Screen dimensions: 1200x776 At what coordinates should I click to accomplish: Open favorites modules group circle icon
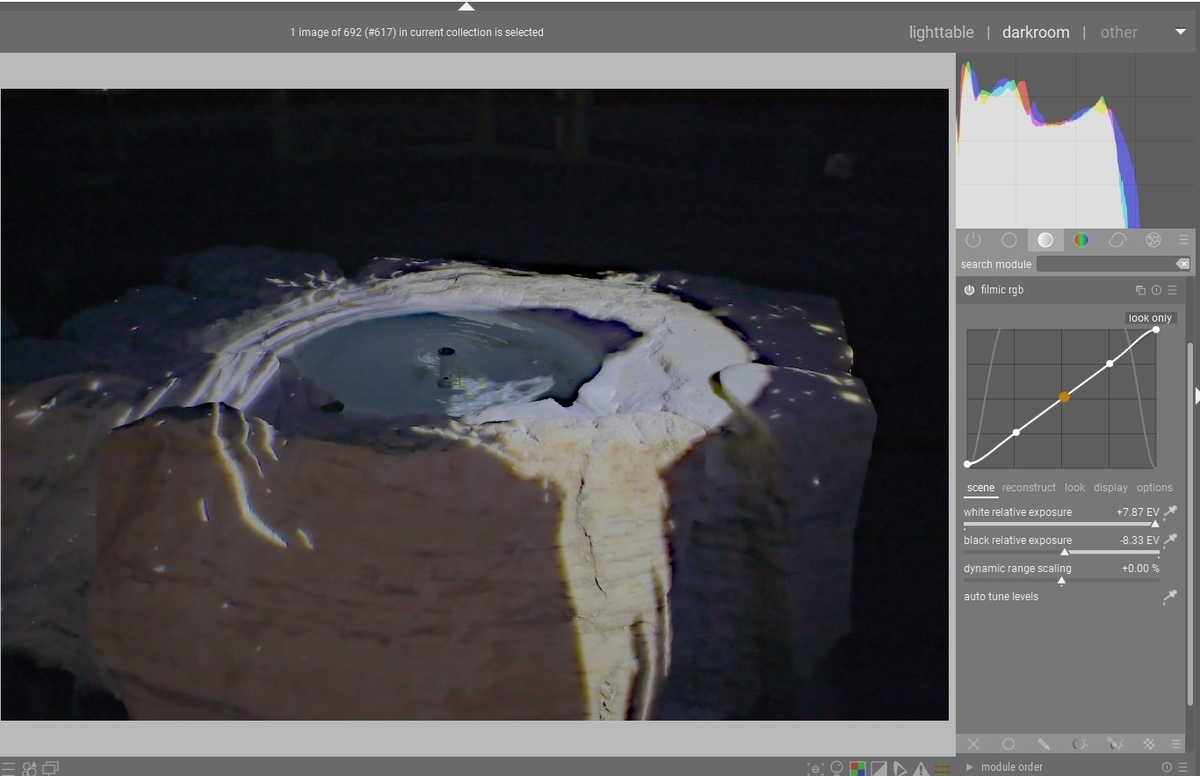click(1009, 240)
